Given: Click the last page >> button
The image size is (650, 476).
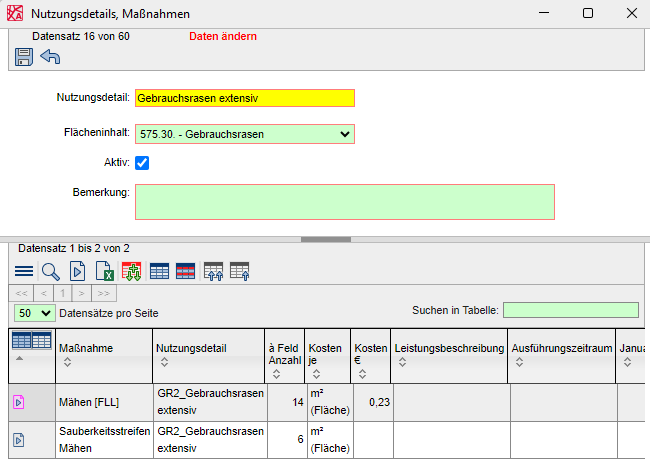Looking at the screenshot, I should coord(104,293).
